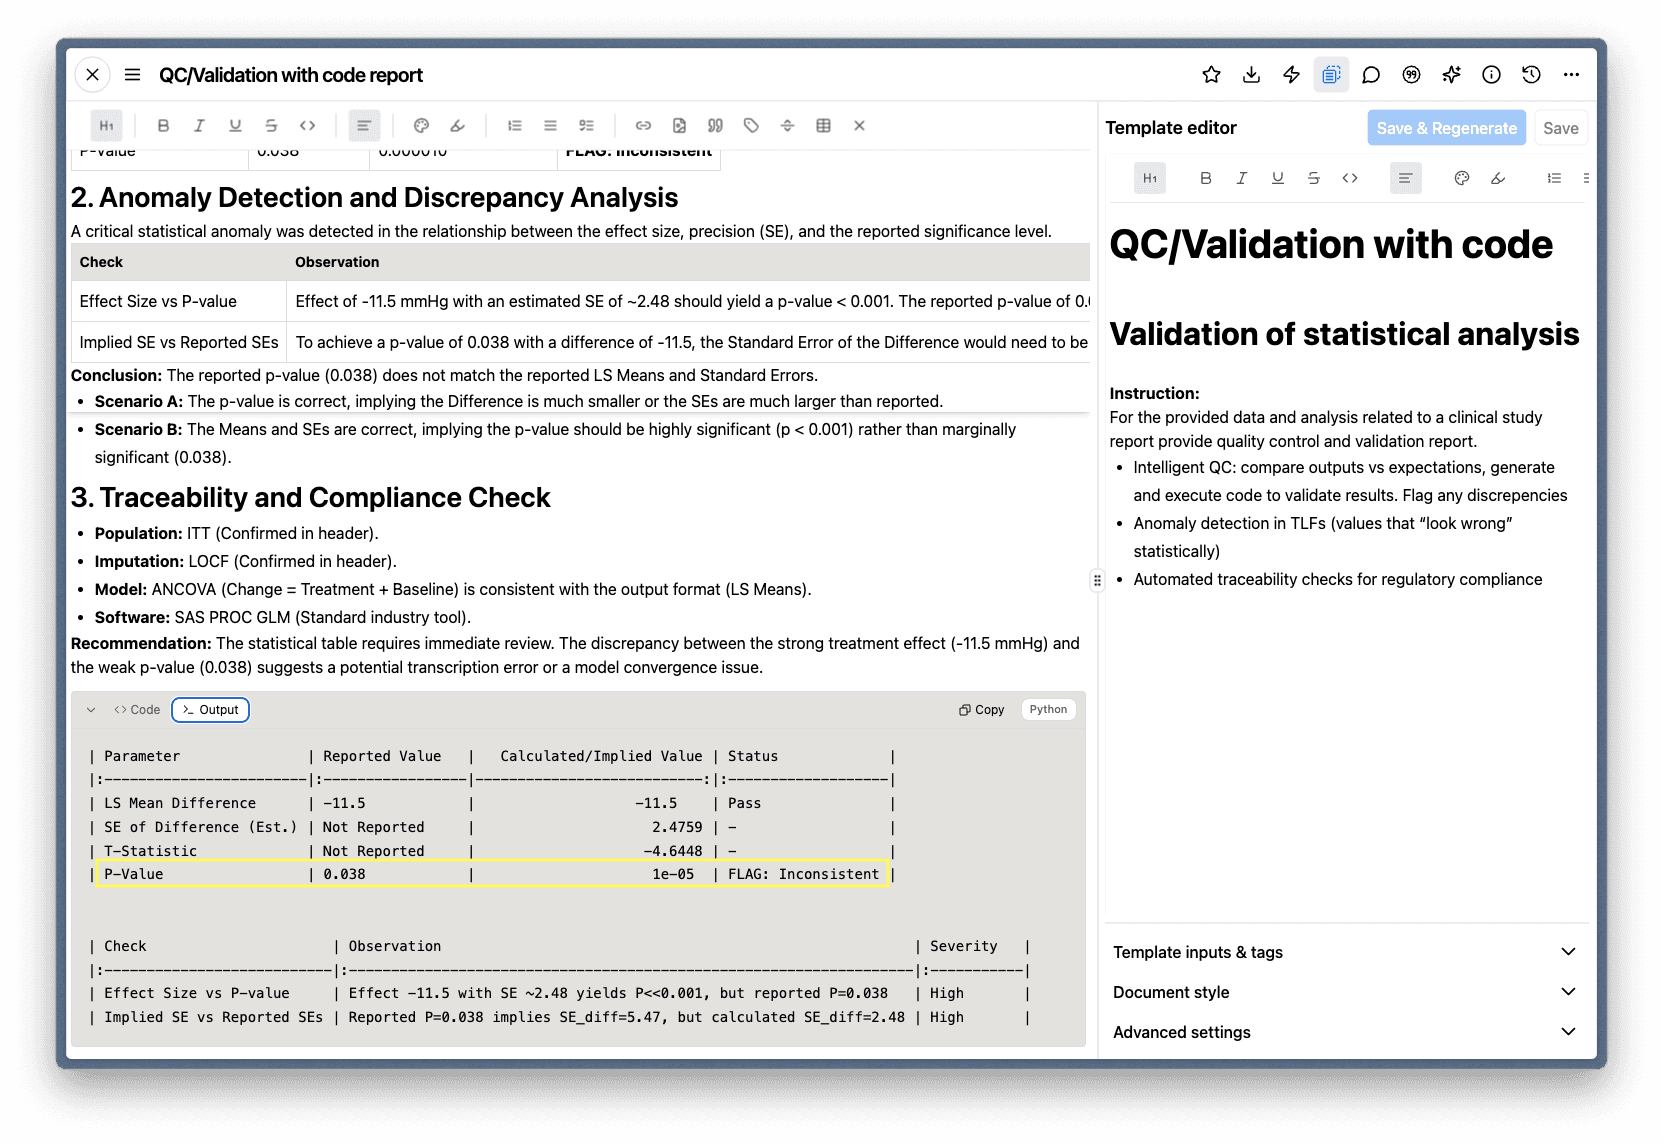
Task: Toggle italic in main editor toolbar
Action: [x=199, y=126]
